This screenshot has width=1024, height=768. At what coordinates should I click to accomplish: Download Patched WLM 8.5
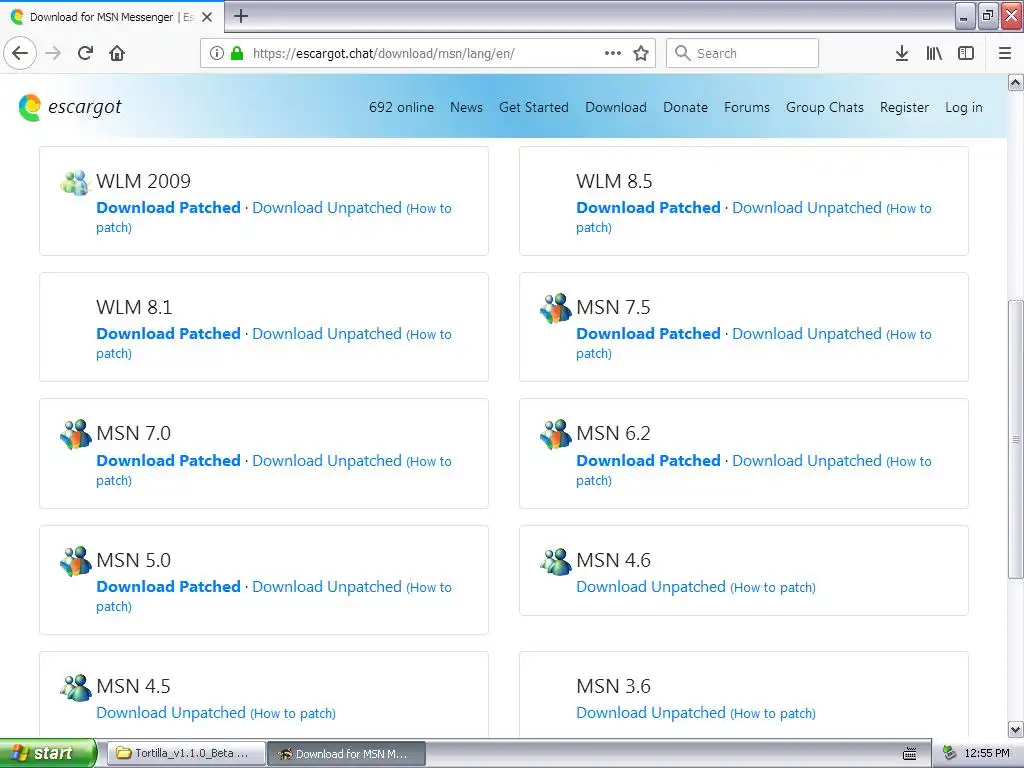tap(648, 208)
